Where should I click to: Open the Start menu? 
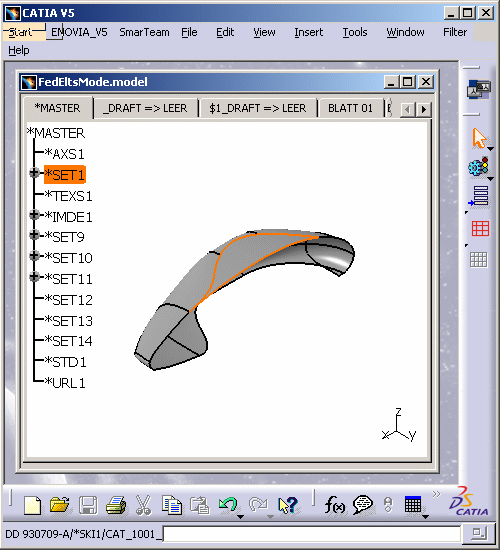20,32
